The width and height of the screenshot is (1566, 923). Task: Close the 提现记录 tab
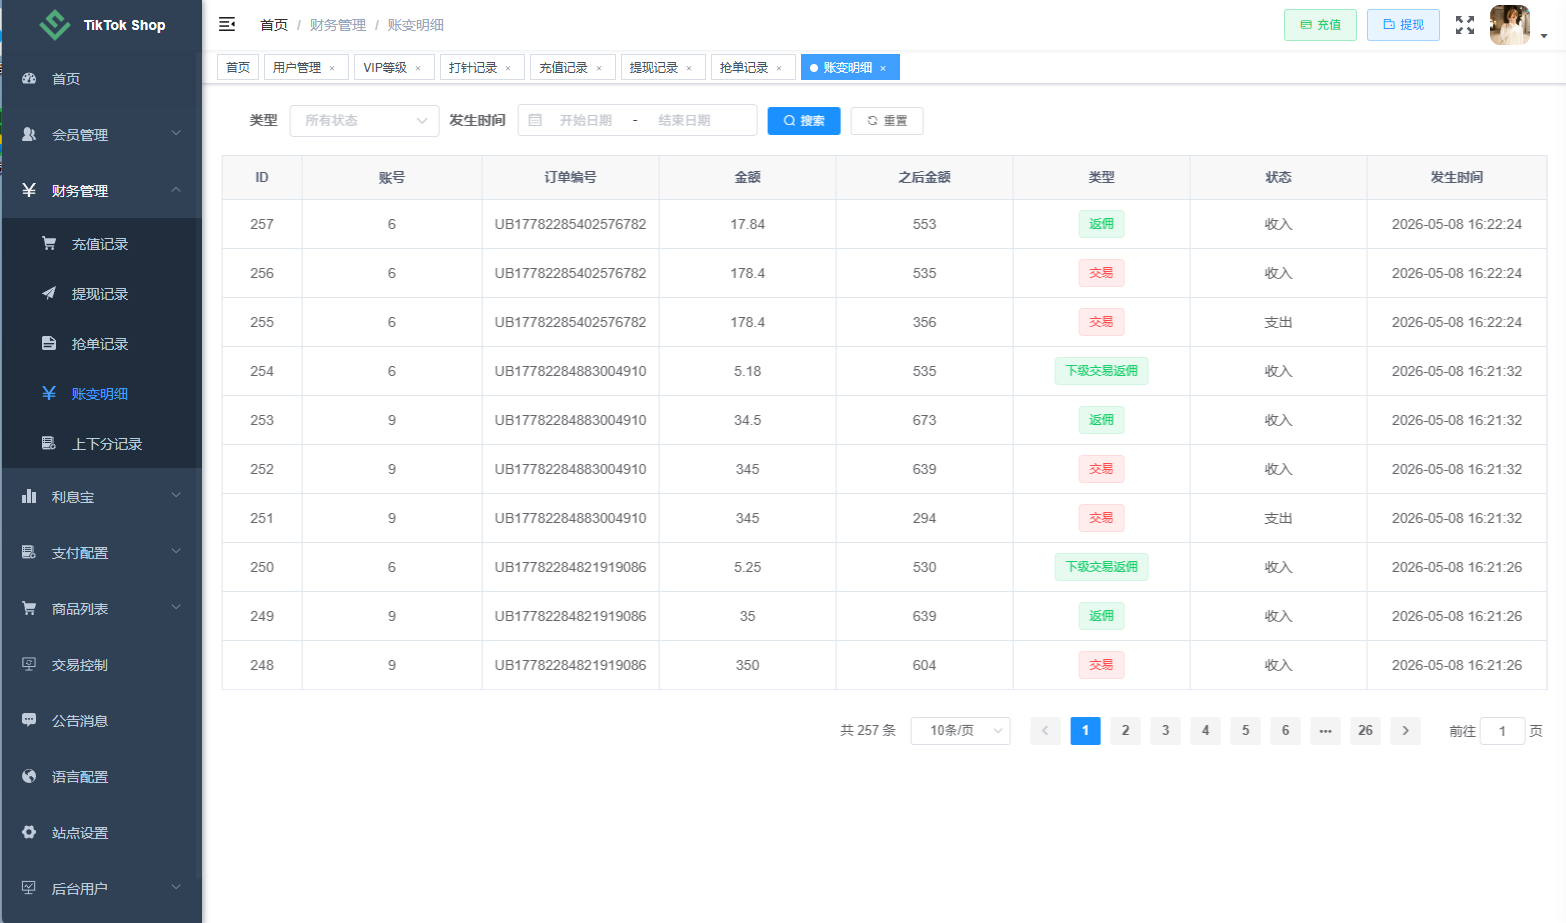click(x=689, y=69)
